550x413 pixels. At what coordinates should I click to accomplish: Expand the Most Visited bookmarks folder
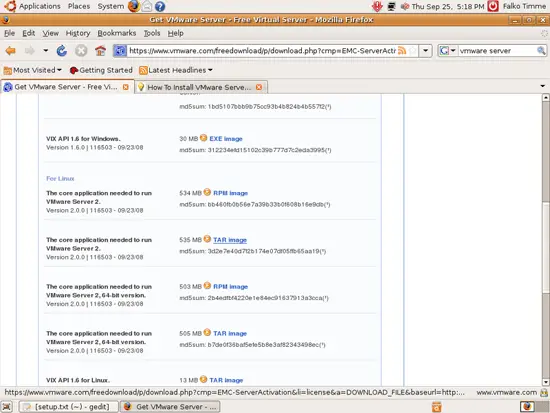click(33, 70)
